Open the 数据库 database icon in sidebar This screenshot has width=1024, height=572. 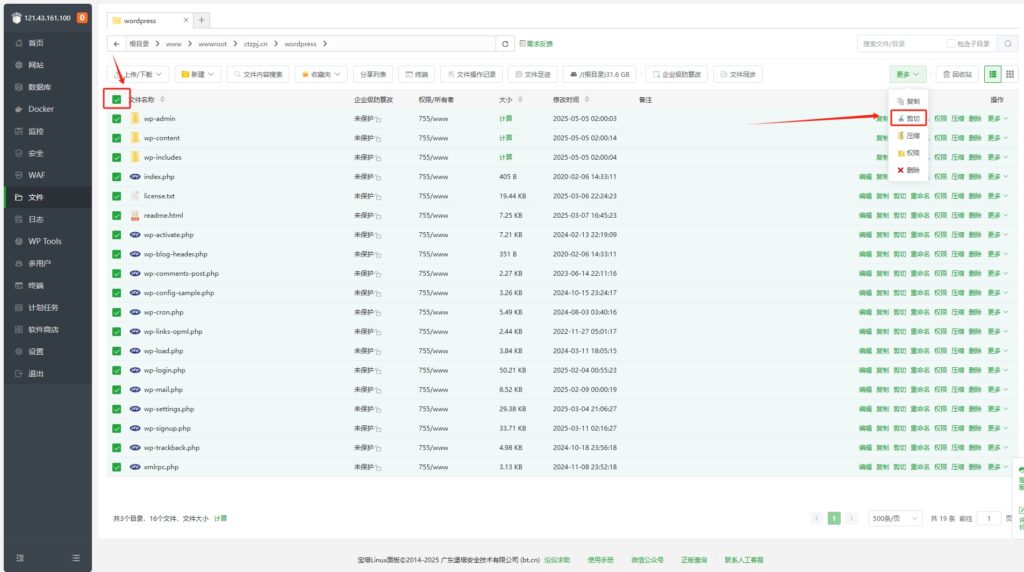[x=19, y=87]
